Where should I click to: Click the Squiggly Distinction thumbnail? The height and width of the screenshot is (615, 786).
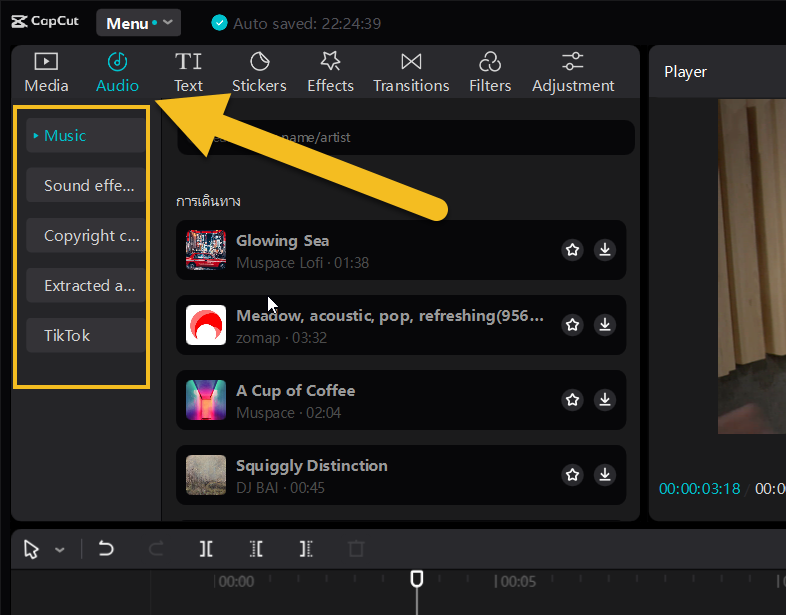[206, 475]
